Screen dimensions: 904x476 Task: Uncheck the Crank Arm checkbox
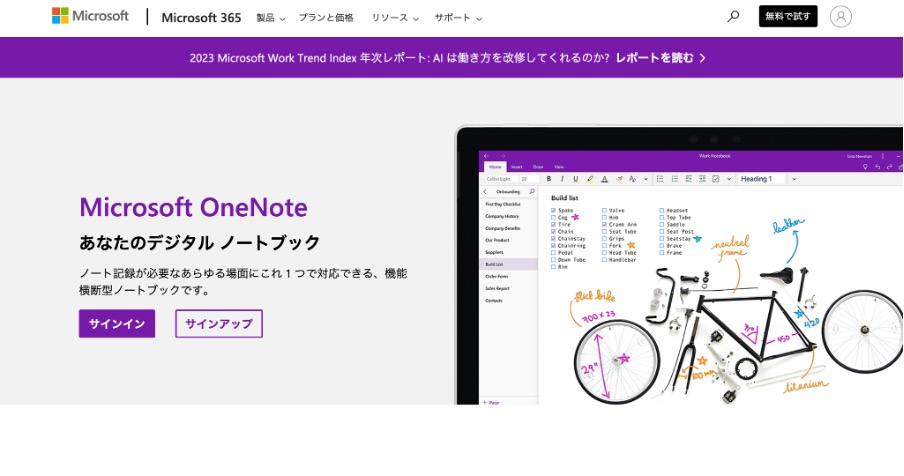604,224
